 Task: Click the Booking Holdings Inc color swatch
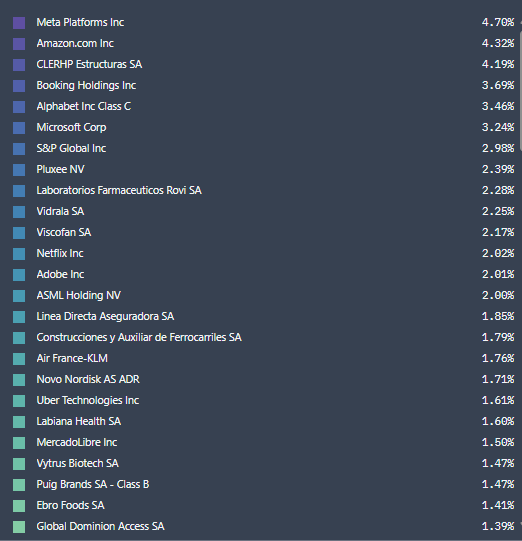click(x=19, y=86)
